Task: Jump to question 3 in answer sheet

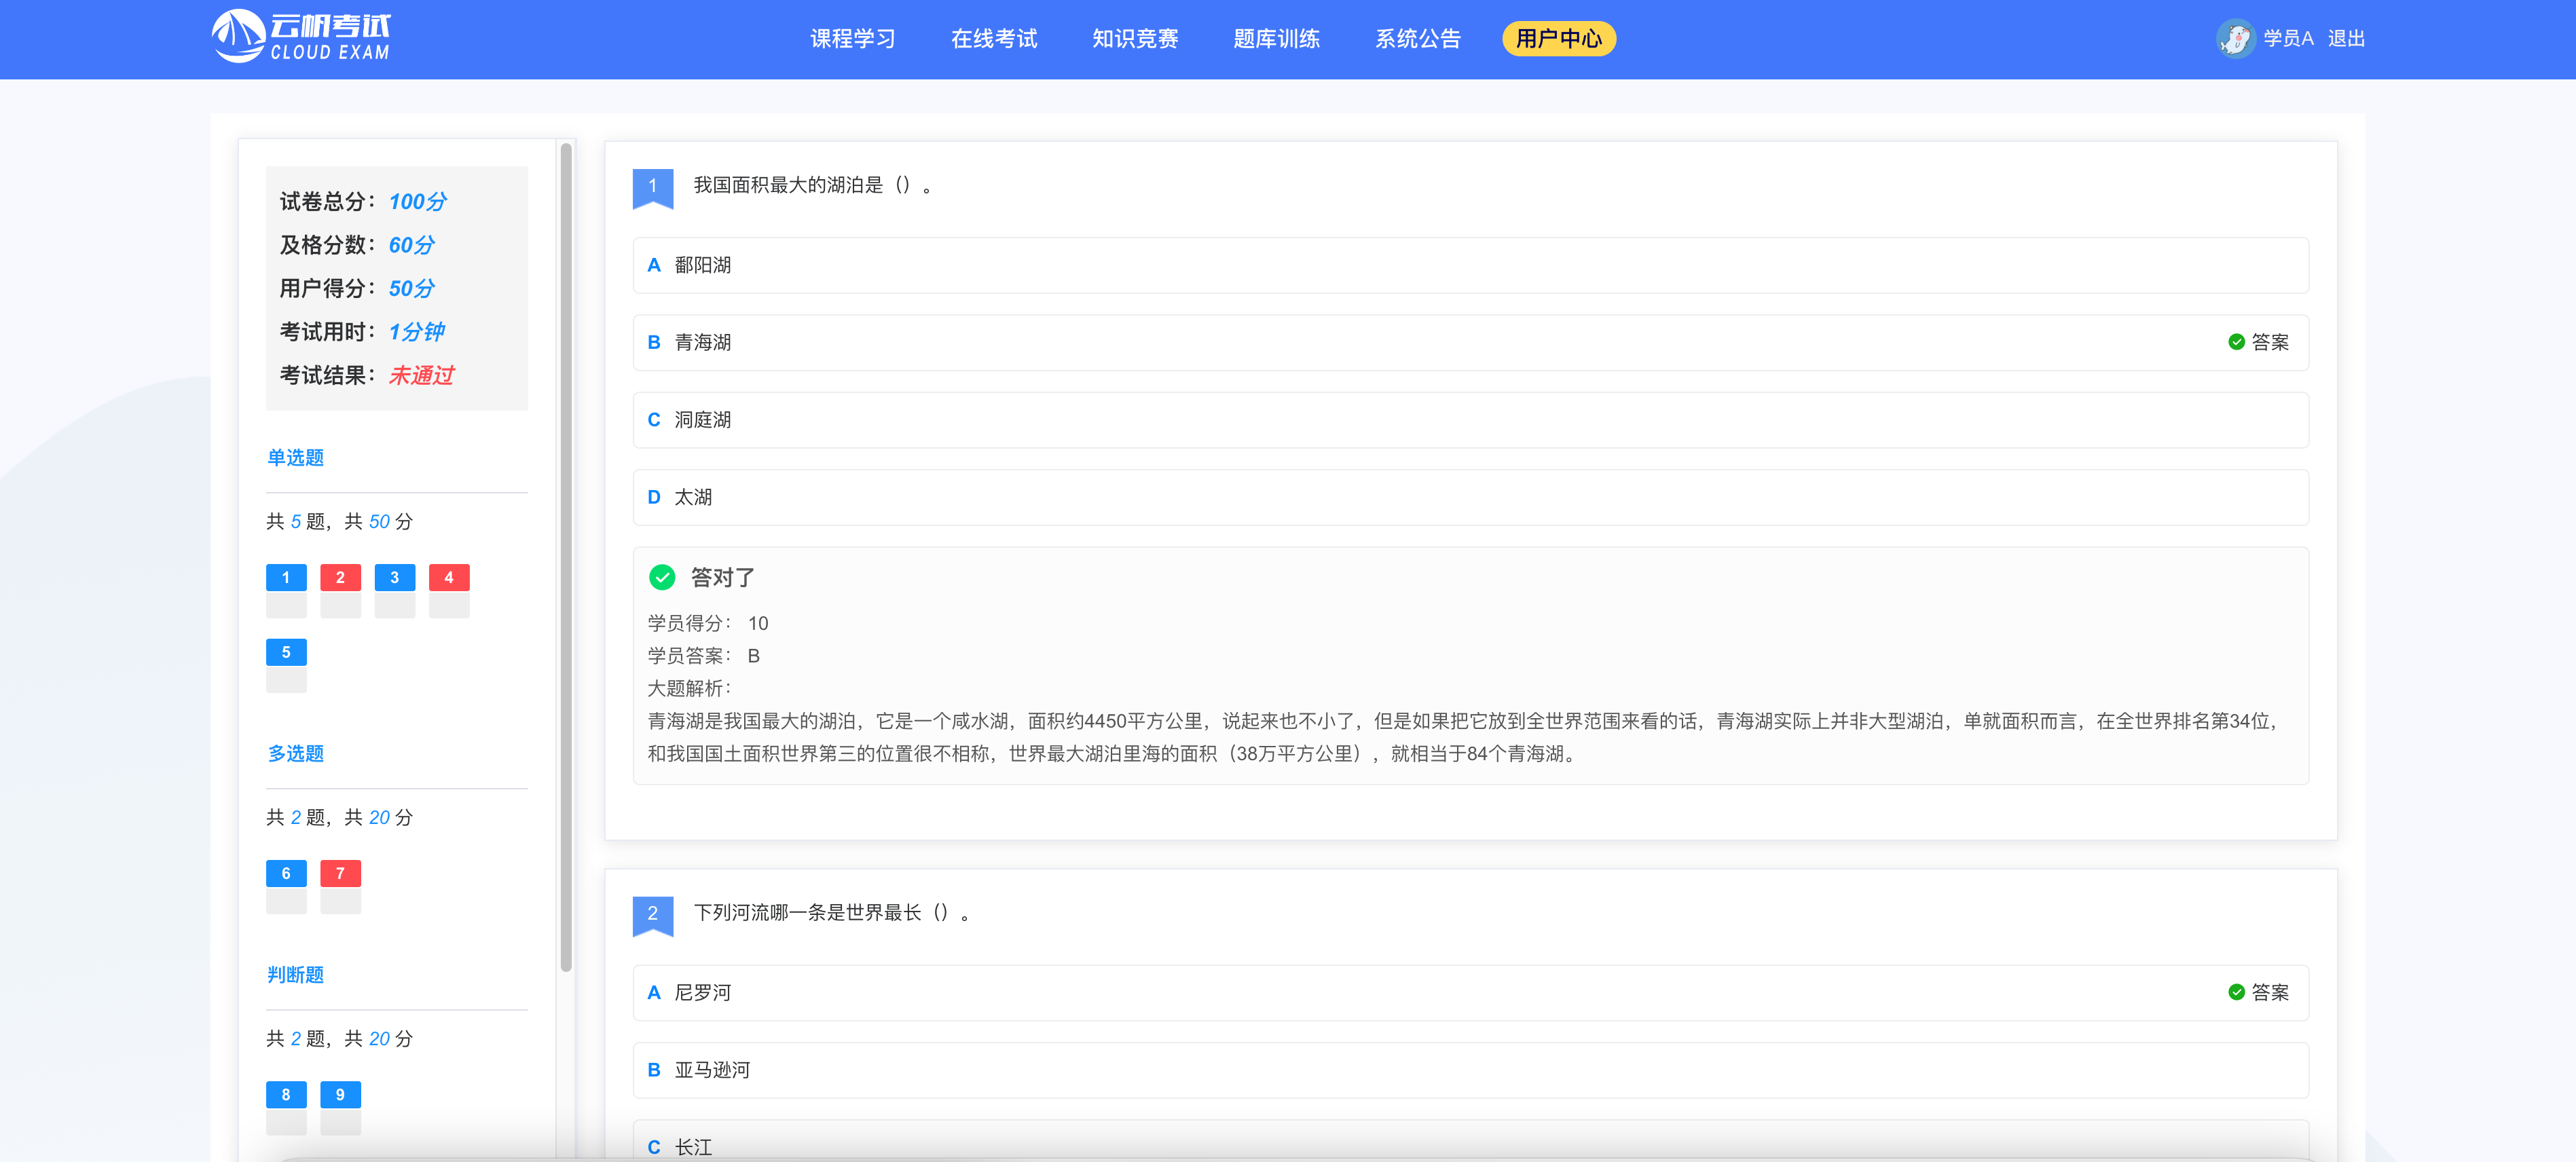Action: [x=394, y=577]
